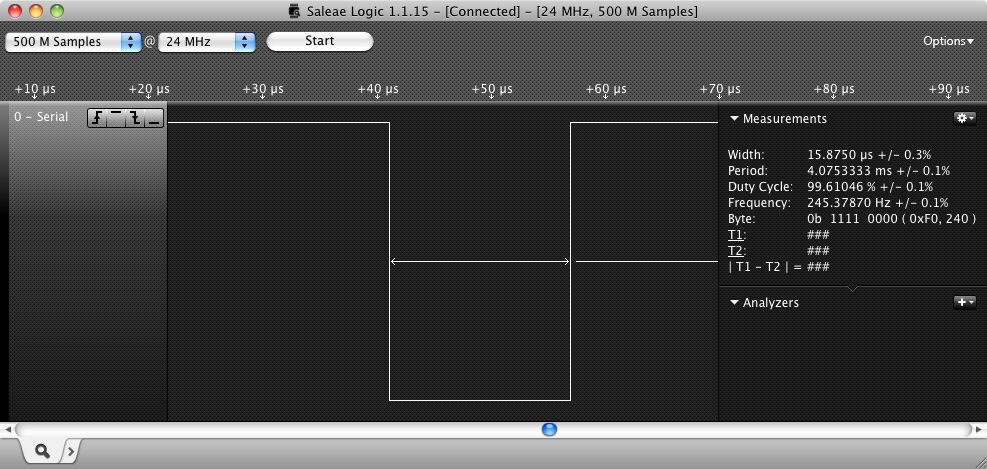
Task: Click the pulse width measurement arrow on waveform
Action: tap(480, 261)
